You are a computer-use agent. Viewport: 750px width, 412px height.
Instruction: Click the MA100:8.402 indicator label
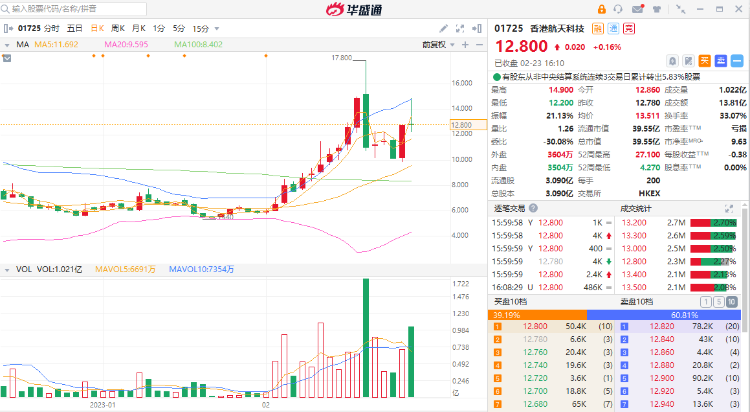click(199, 45)
